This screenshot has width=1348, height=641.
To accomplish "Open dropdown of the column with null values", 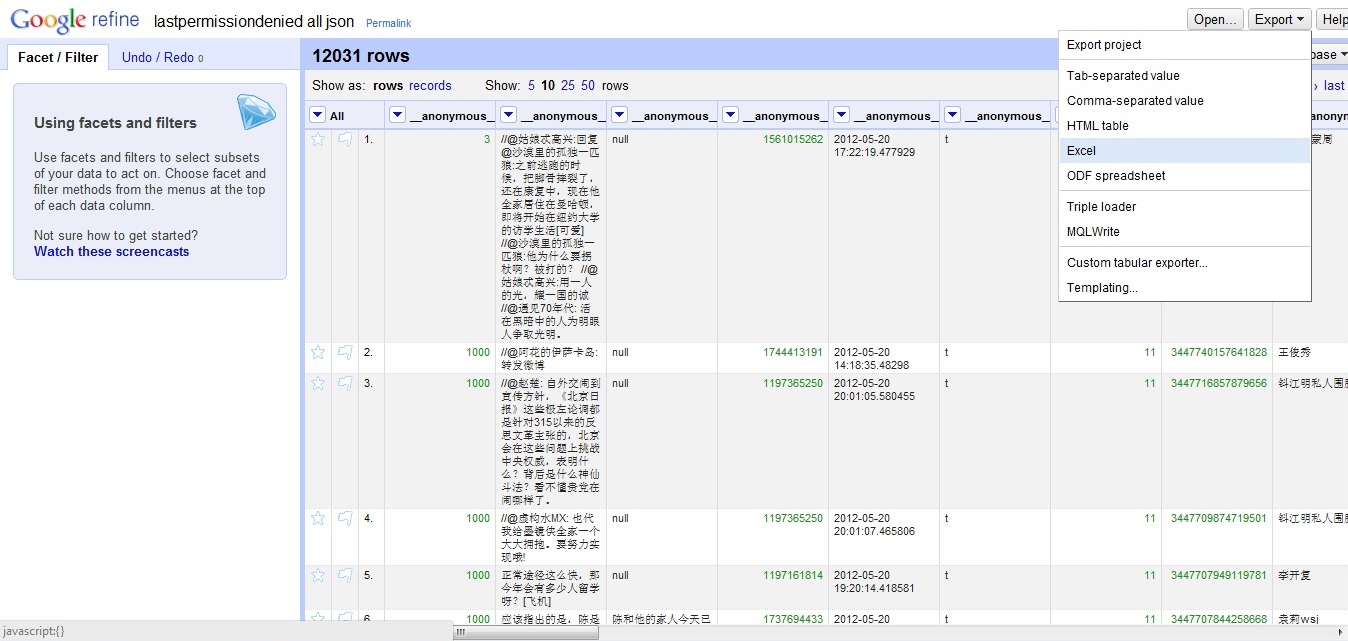I will tap(619, 115).
